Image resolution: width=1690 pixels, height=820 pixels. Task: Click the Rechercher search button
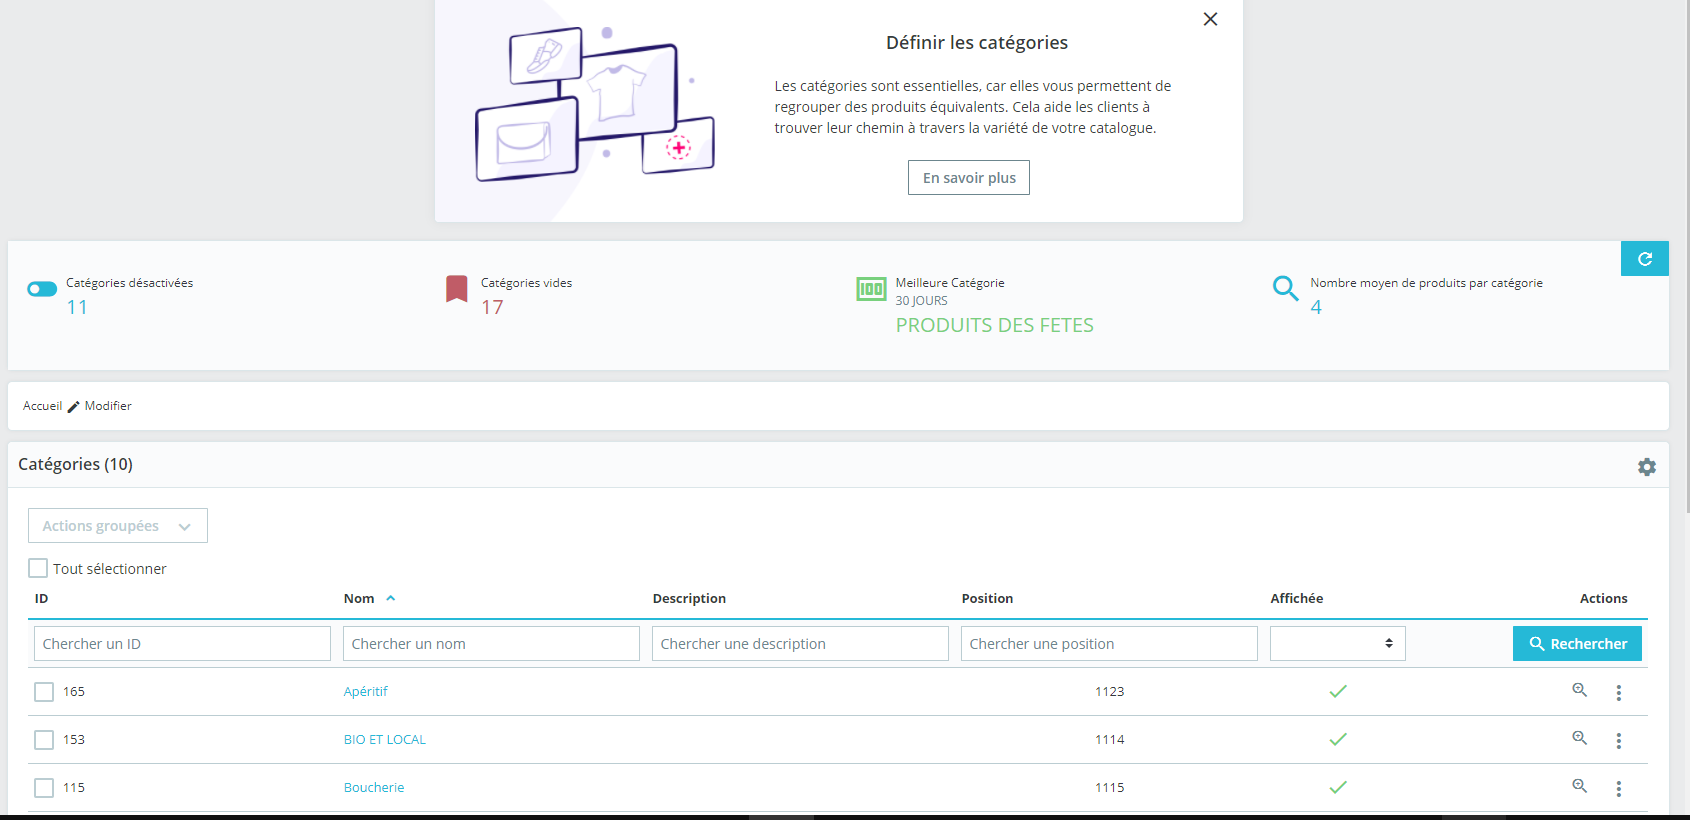(1577, 644)
